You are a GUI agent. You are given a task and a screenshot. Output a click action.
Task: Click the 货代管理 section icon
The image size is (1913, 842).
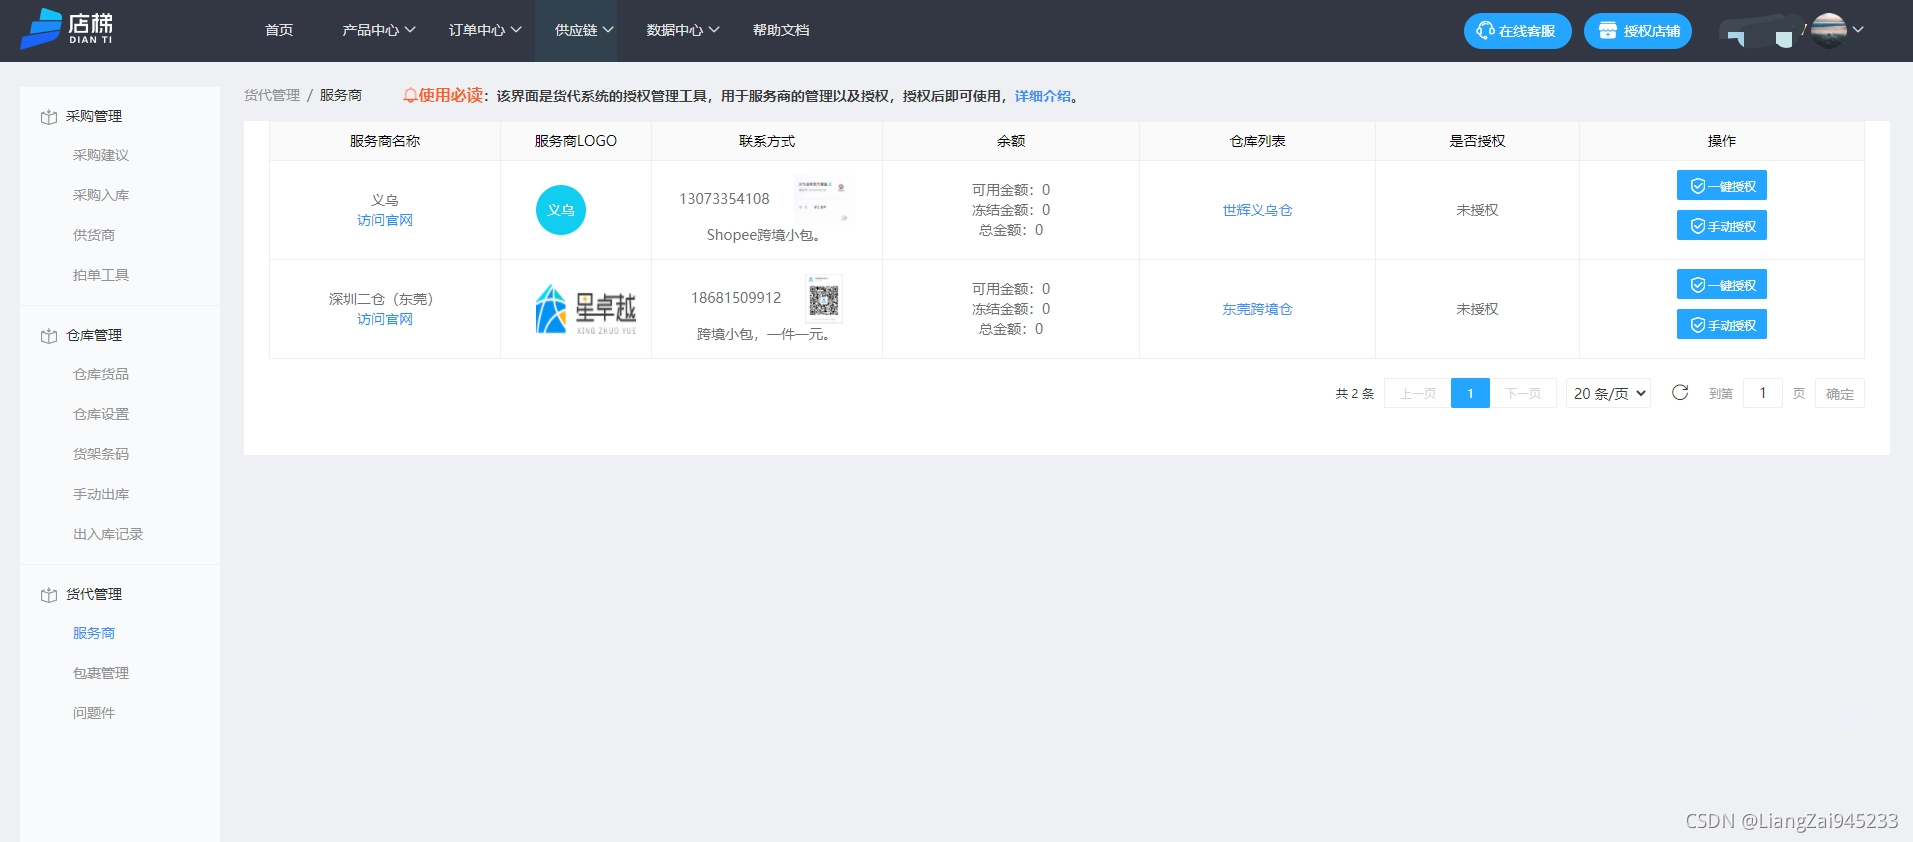click(x=49, y=595)
